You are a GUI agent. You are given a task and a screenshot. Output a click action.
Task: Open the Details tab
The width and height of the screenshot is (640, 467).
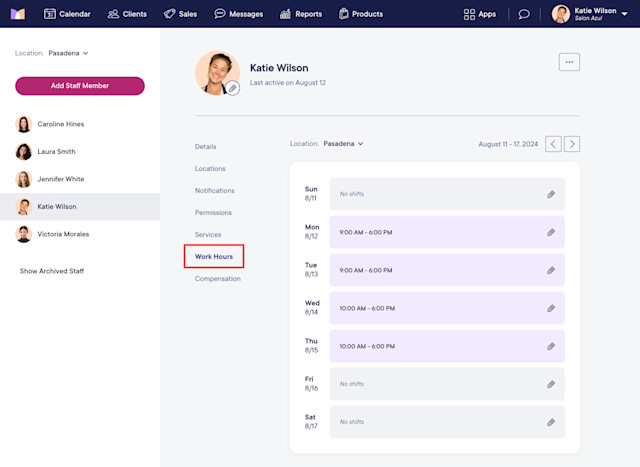206,147
